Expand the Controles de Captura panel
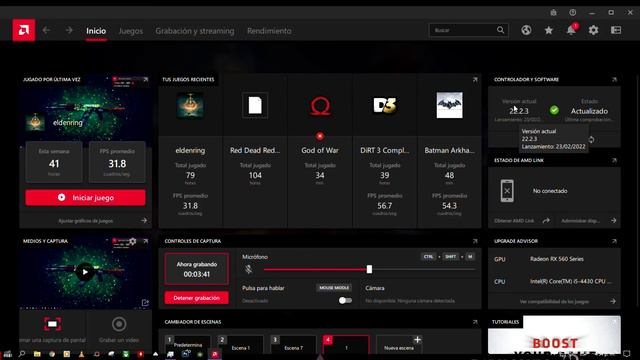Screen dimensions: 640x360 475,241
